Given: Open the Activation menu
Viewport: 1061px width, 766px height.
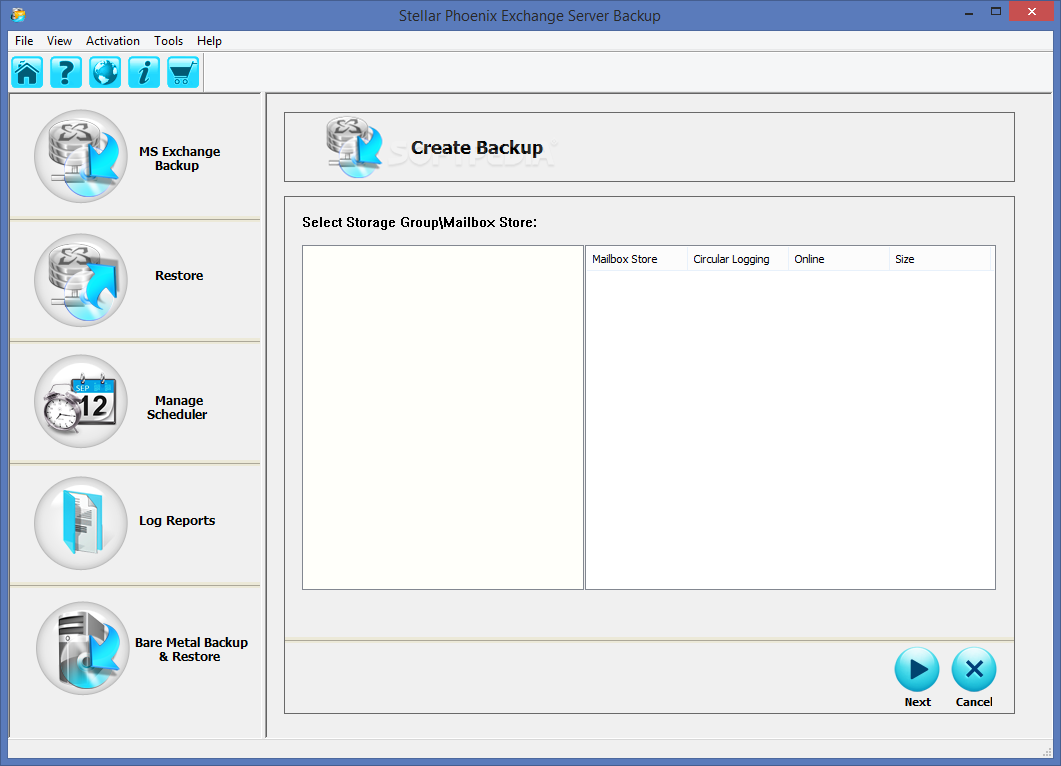Looking at the screenshot, I should tap(112, 41).
